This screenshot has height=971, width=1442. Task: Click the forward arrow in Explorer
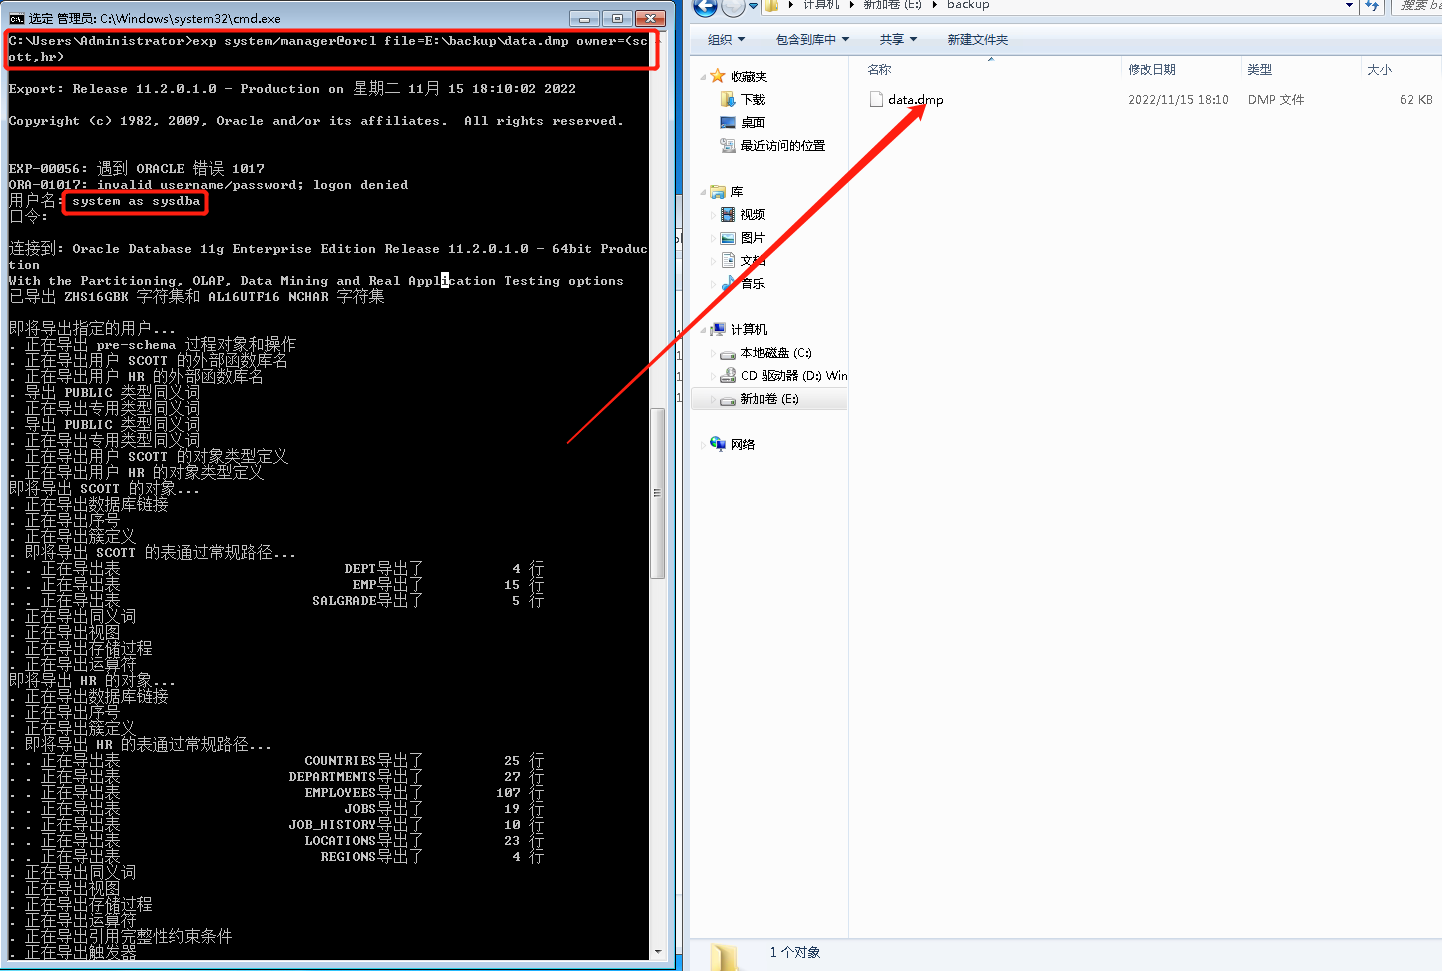pos(733,6)
